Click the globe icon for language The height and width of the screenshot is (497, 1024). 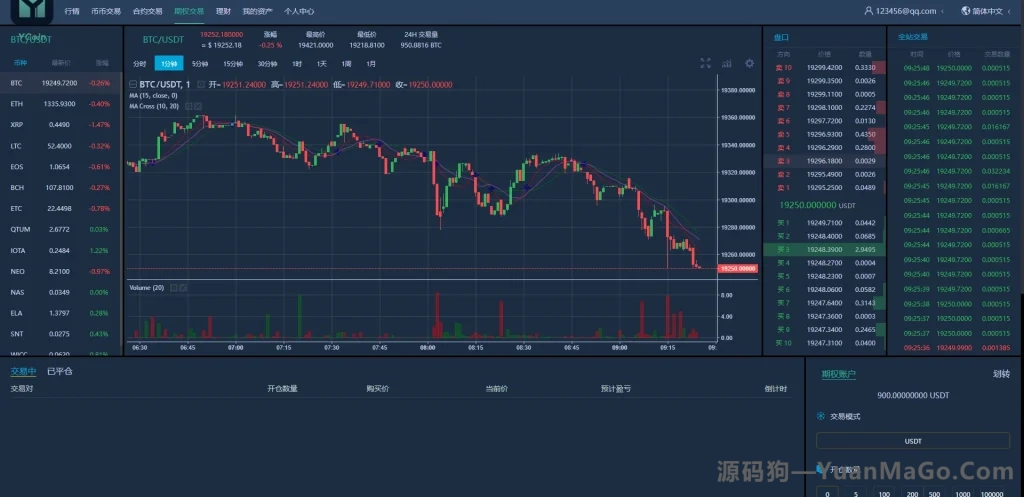tap(966, 11)
